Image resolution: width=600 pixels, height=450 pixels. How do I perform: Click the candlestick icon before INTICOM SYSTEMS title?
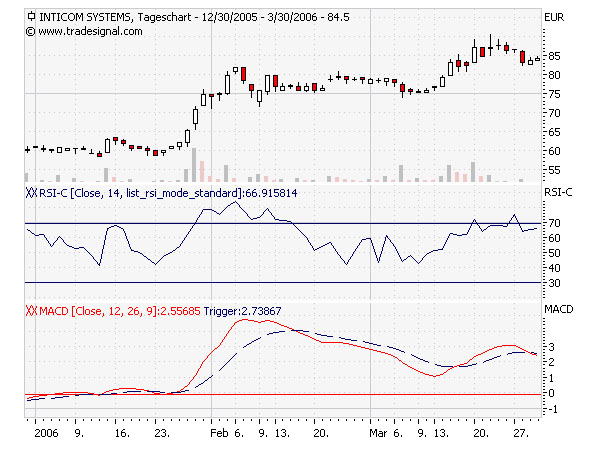(x=31, y=16)
